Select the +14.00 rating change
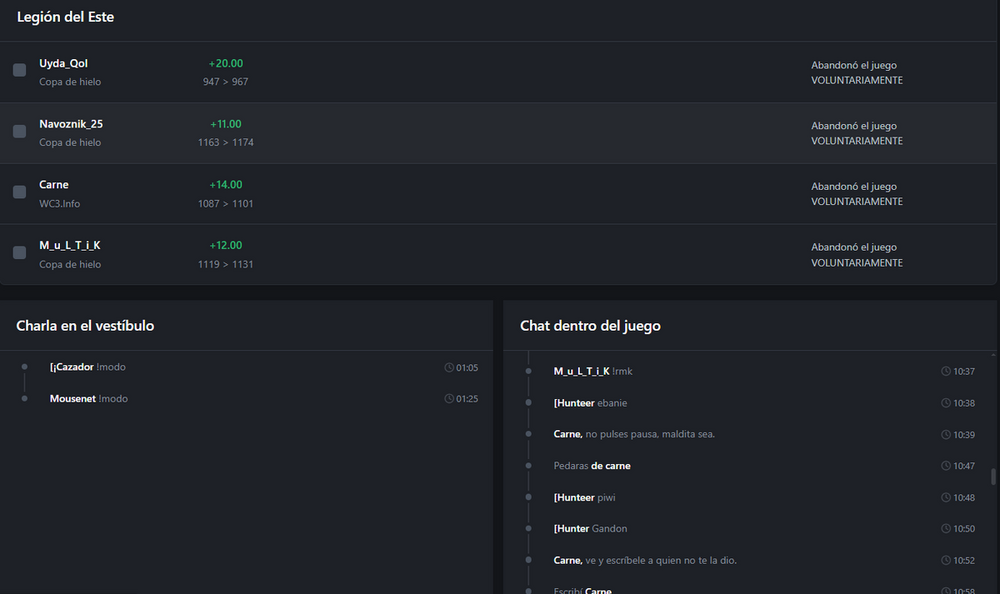The width and height of the screenshot is (1000, 594). tap(226, 184)
